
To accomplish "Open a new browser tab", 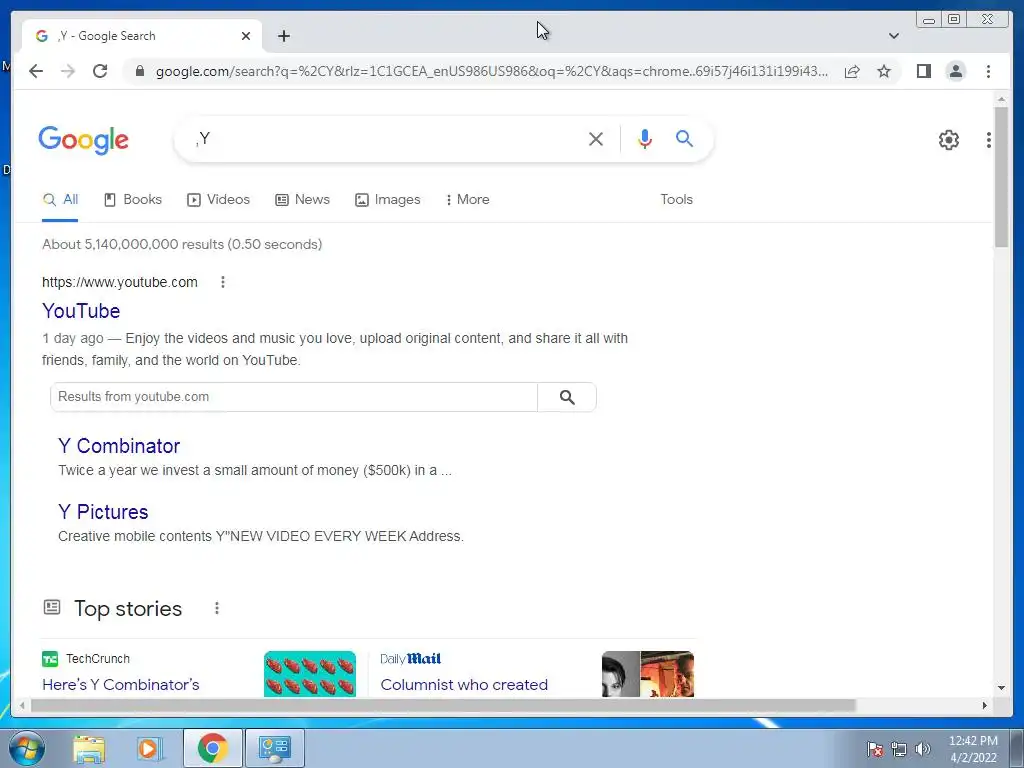I will 283,36.
